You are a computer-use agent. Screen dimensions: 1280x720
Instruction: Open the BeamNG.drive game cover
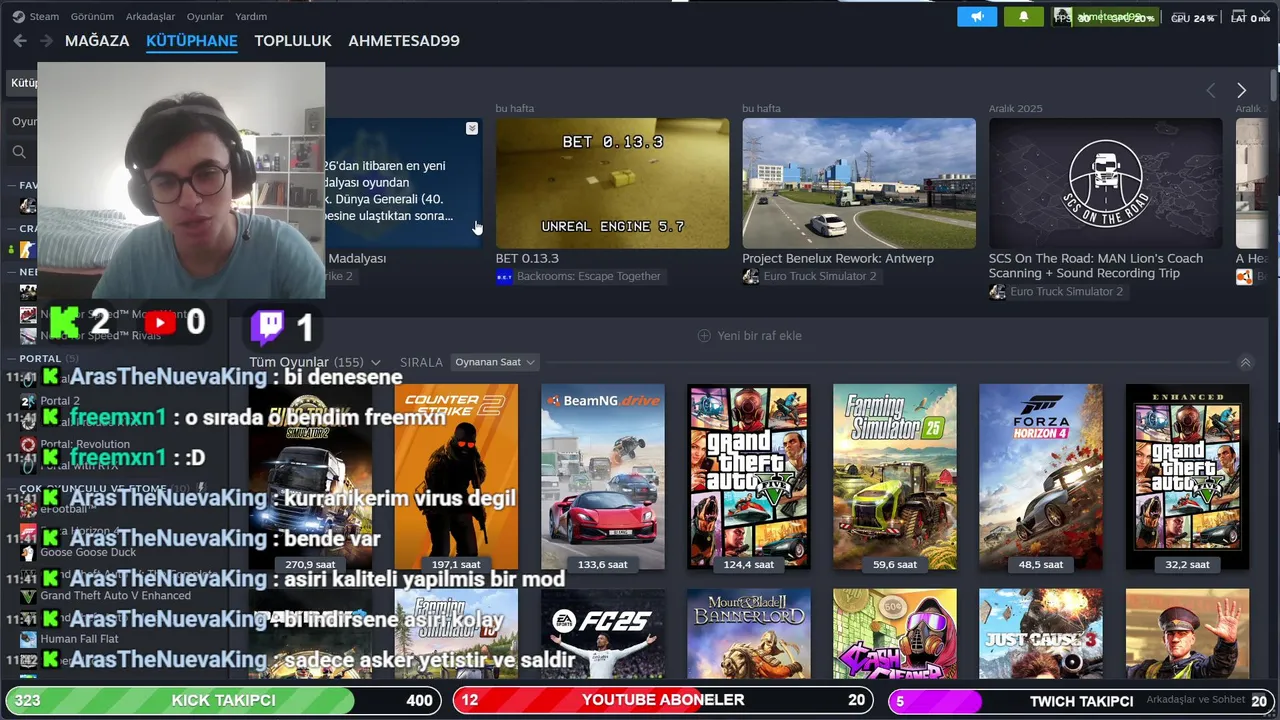603,477
